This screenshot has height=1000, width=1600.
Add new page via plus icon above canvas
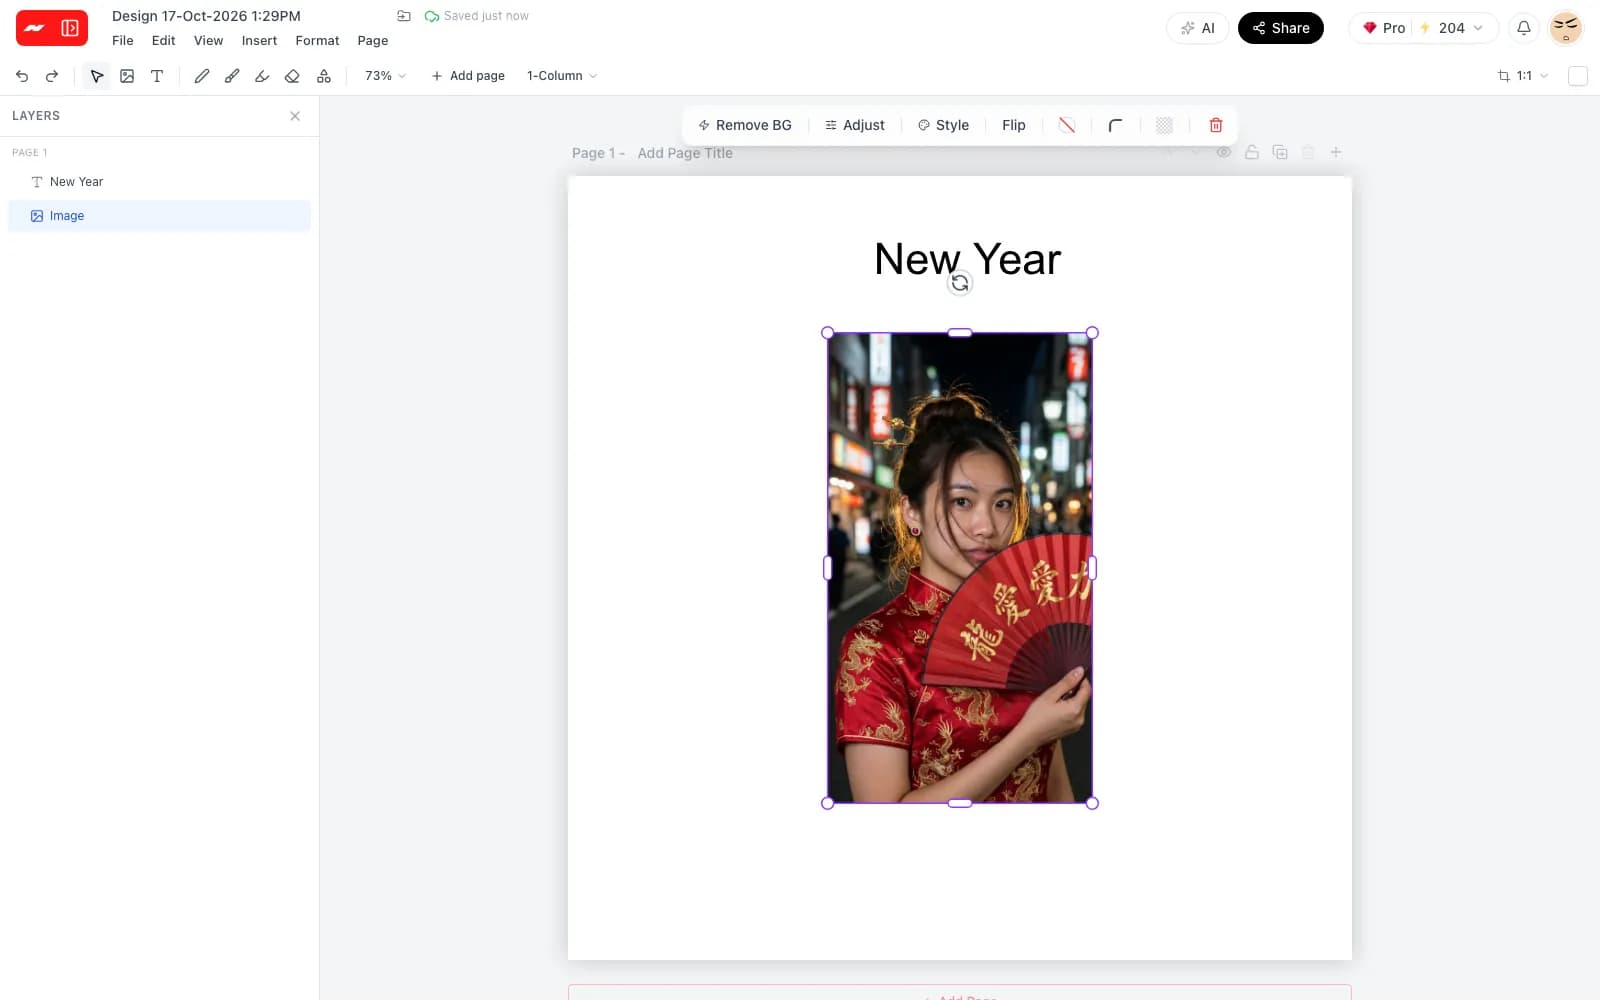click(1336, 152)
